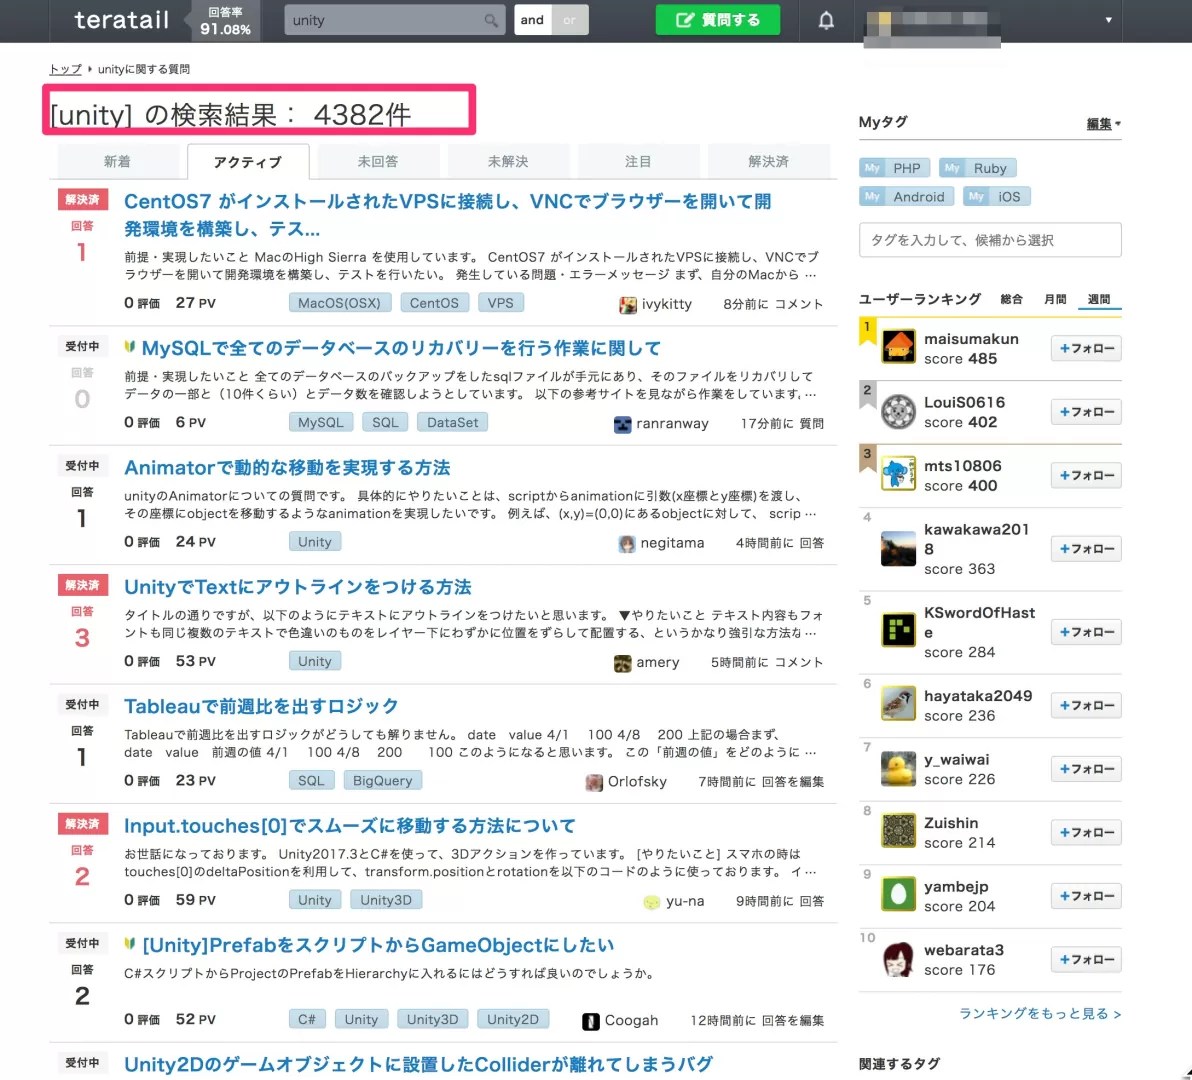The image size is (1192, 1080).
Task: Switch to the アクティブ tab
Action: (248, 162)
